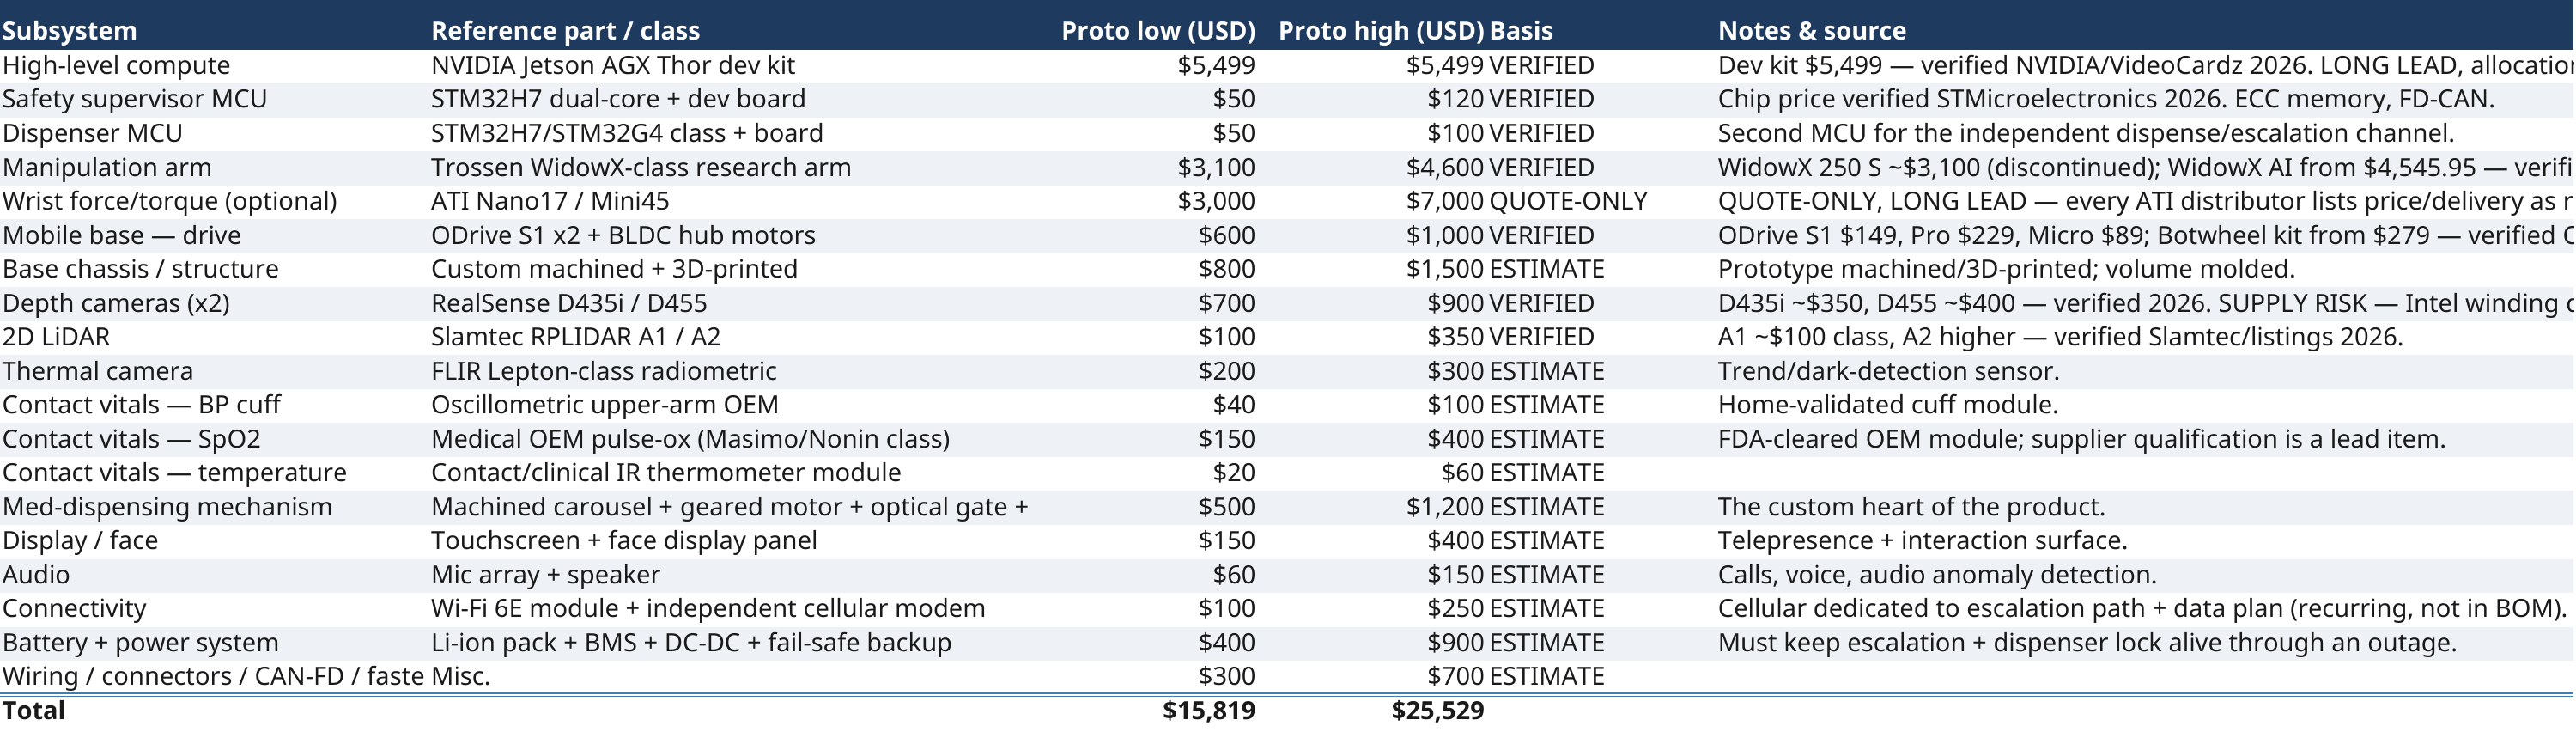Click ATI Nano17 / Mini45 cell

tap(550, 201)
